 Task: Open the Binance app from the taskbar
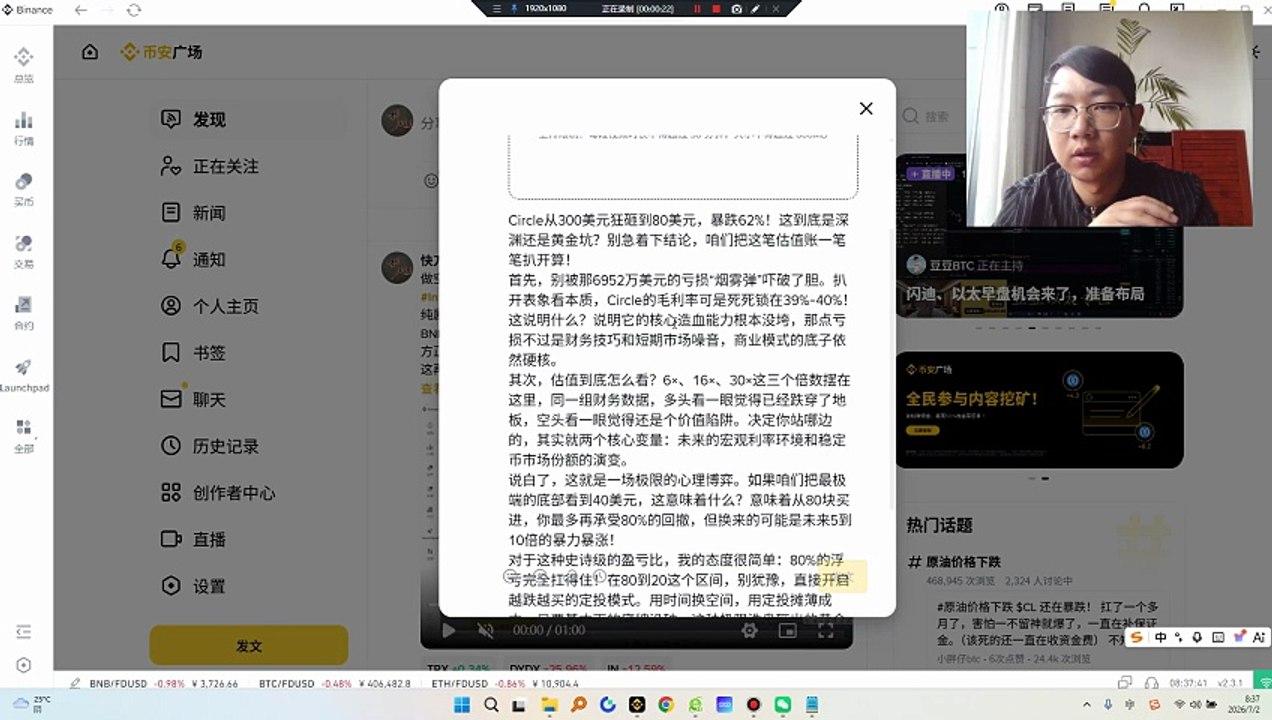click(637, 705)
